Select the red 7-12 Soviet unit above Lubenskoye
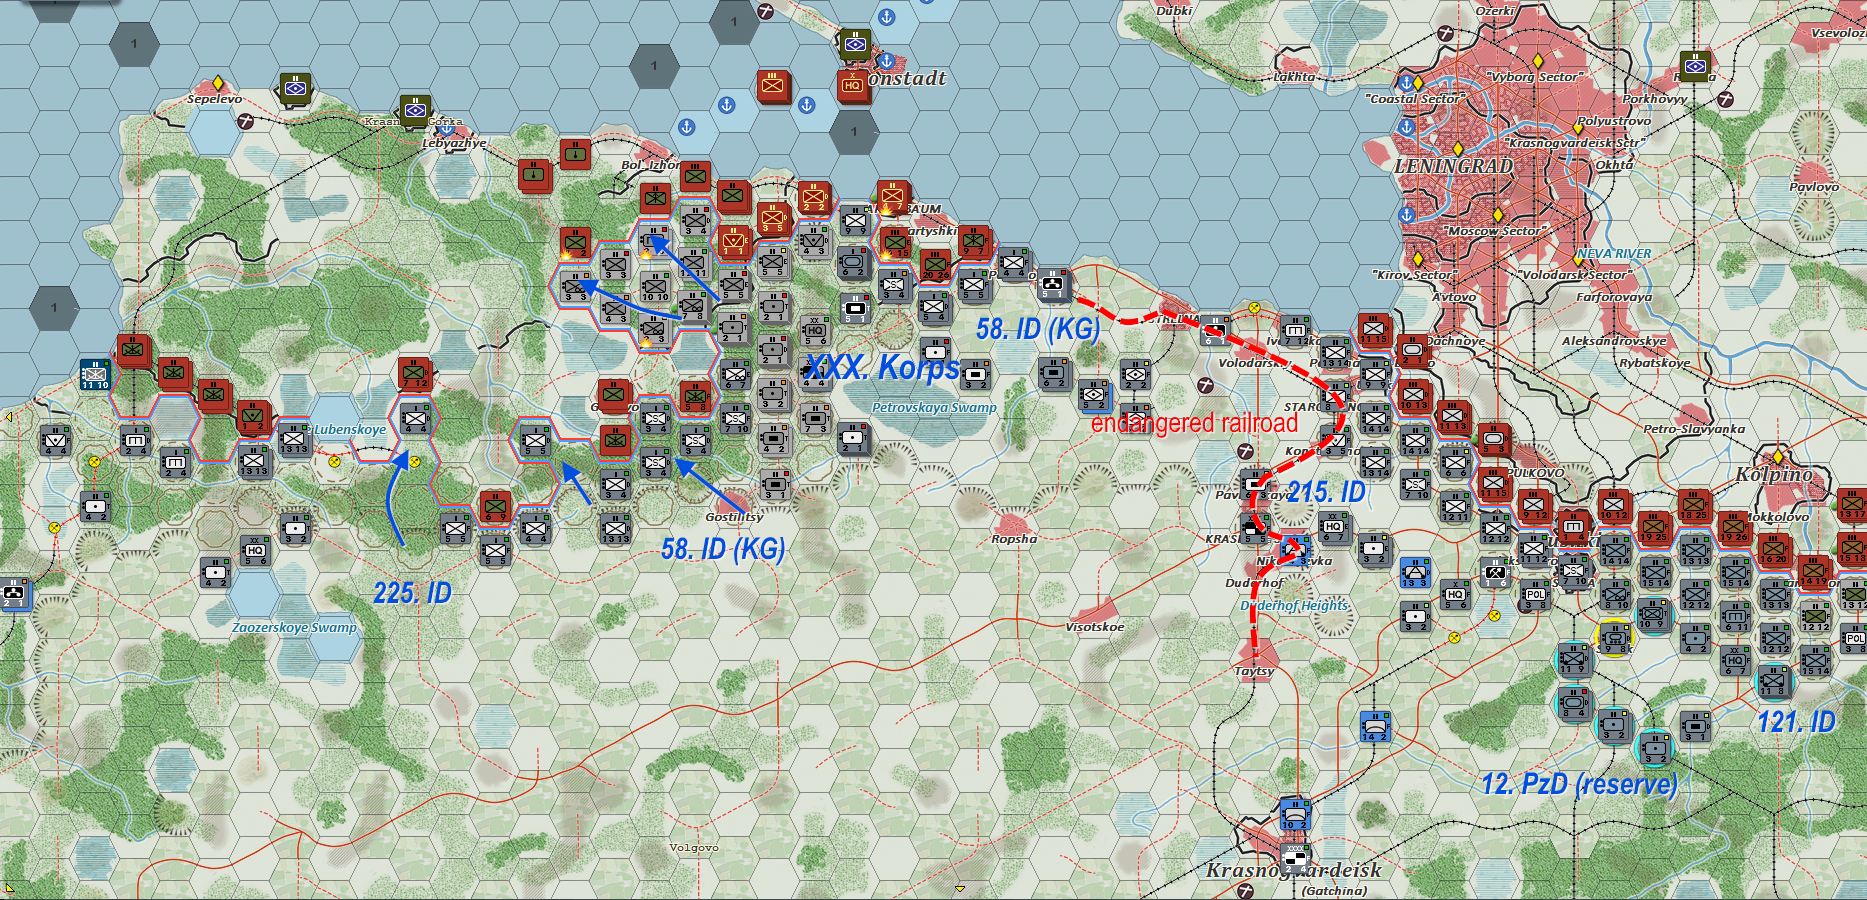The height and width of the screenshot is (900, 1867). click(x=414, y=374)
